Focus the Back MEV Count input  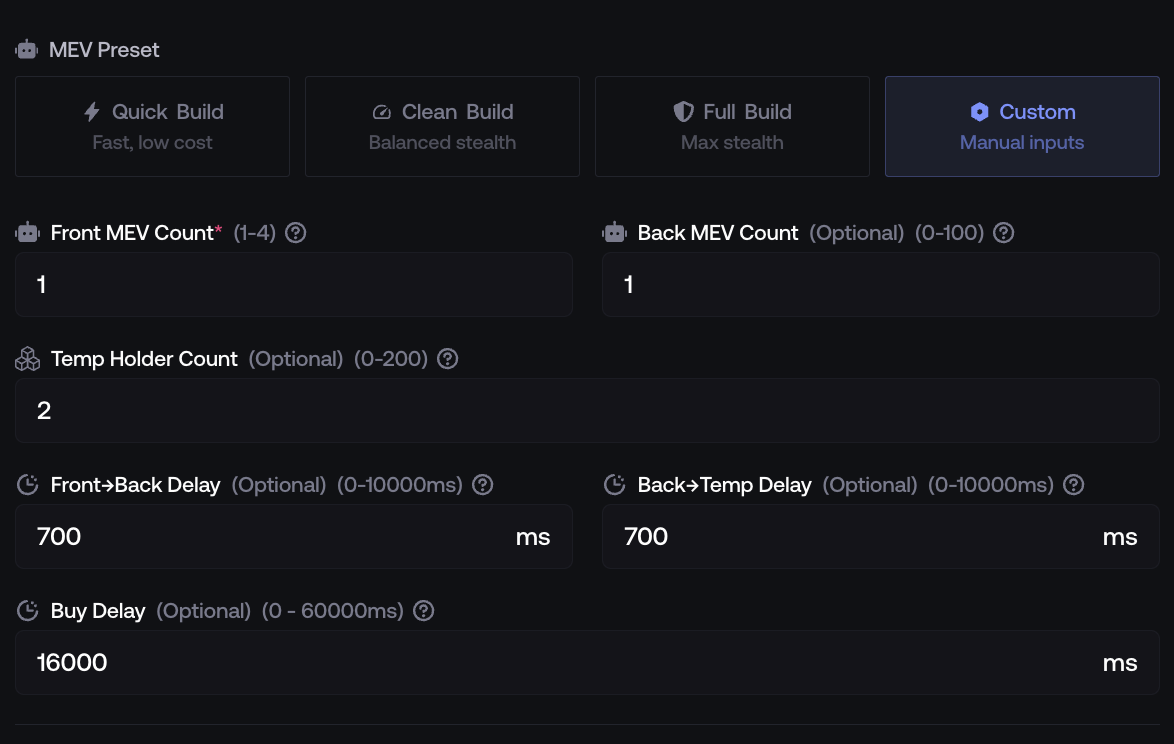880,285
